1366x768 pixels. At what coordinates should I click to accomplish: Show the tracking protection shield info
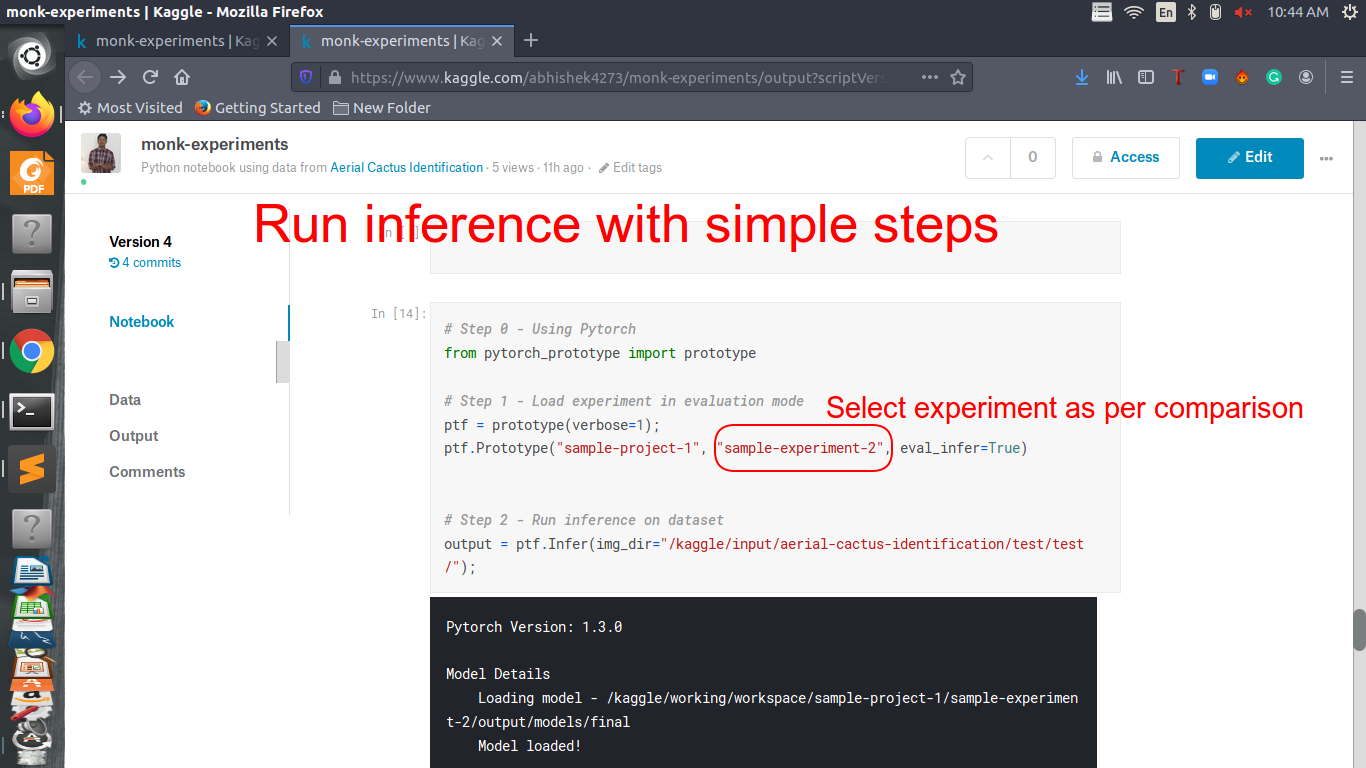(306, 77)
